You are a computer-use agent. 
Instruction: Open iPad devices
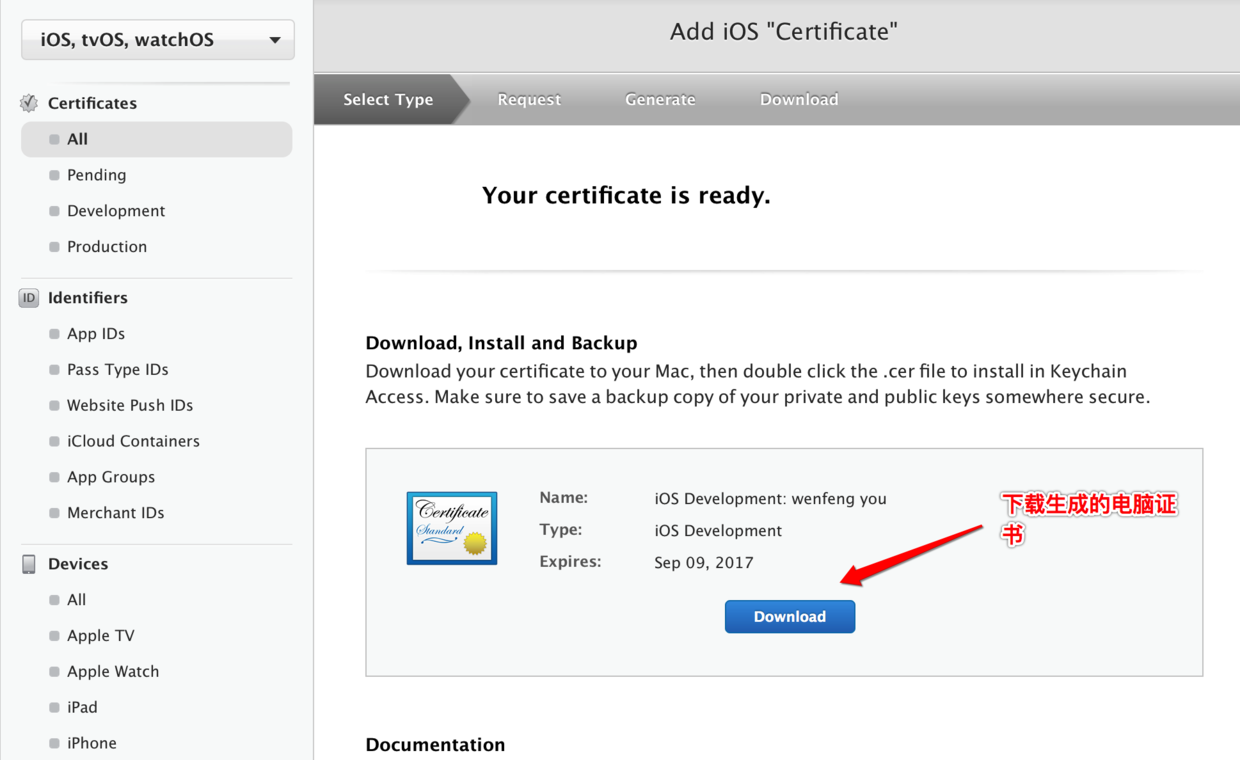[82, 708]
